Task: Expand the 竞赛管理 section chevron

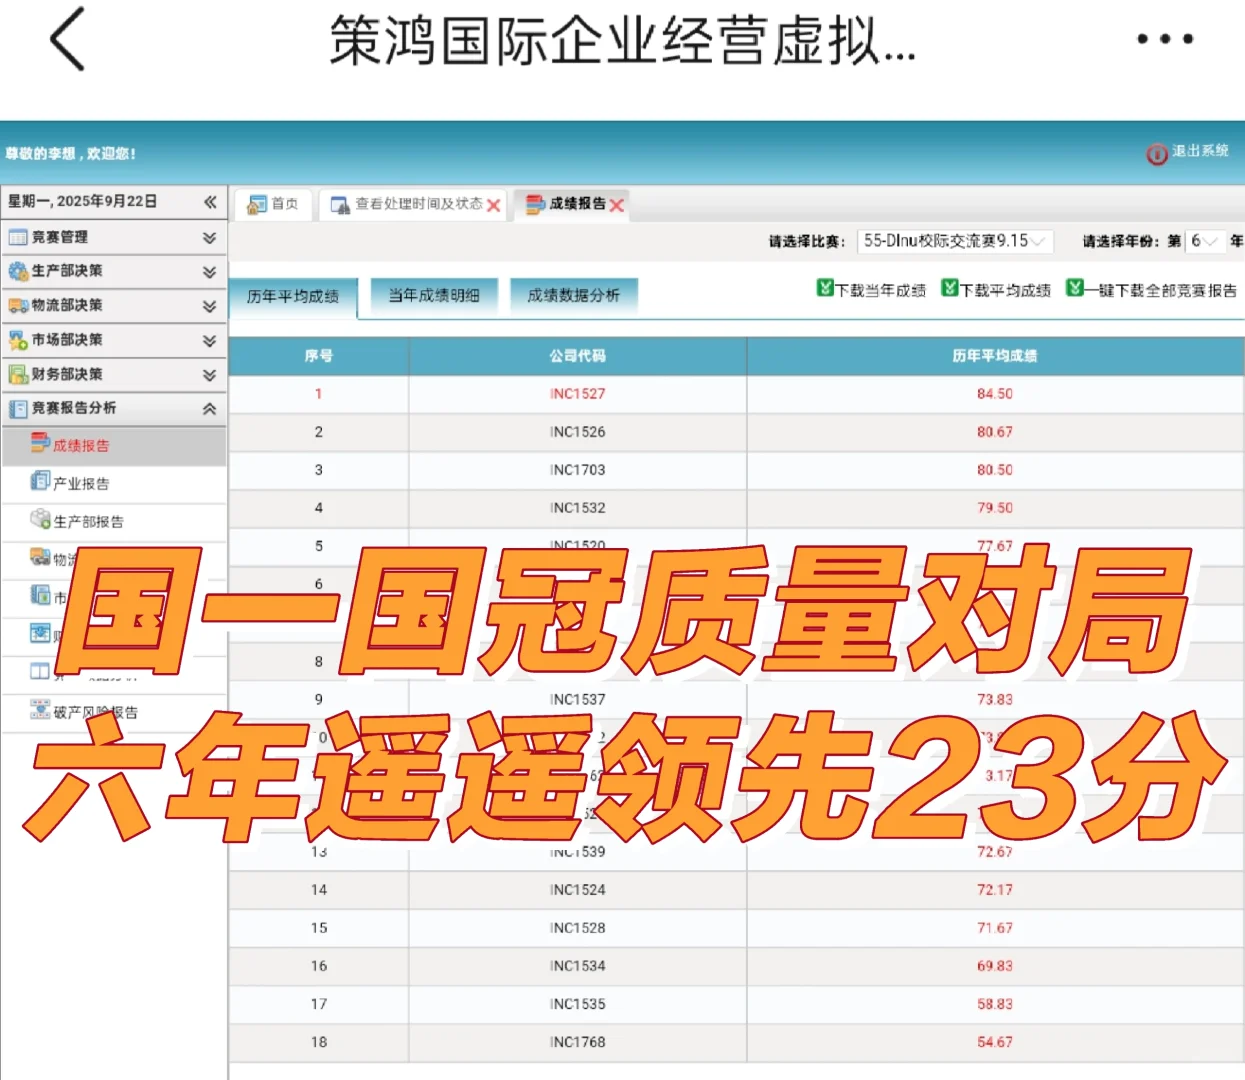Action: [209, 238]
